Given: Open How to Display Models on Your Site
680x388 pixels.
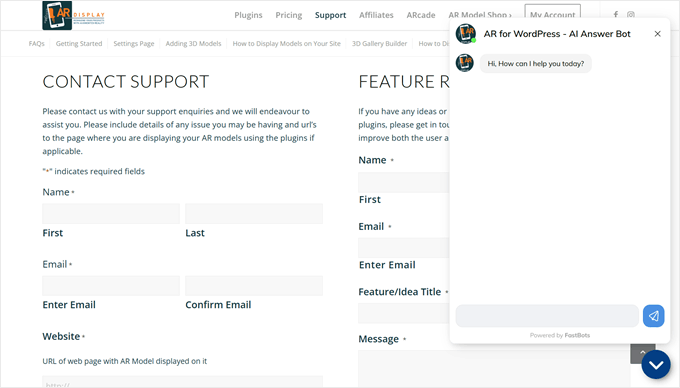Looking at the screenshot, I should pos(287,43).
